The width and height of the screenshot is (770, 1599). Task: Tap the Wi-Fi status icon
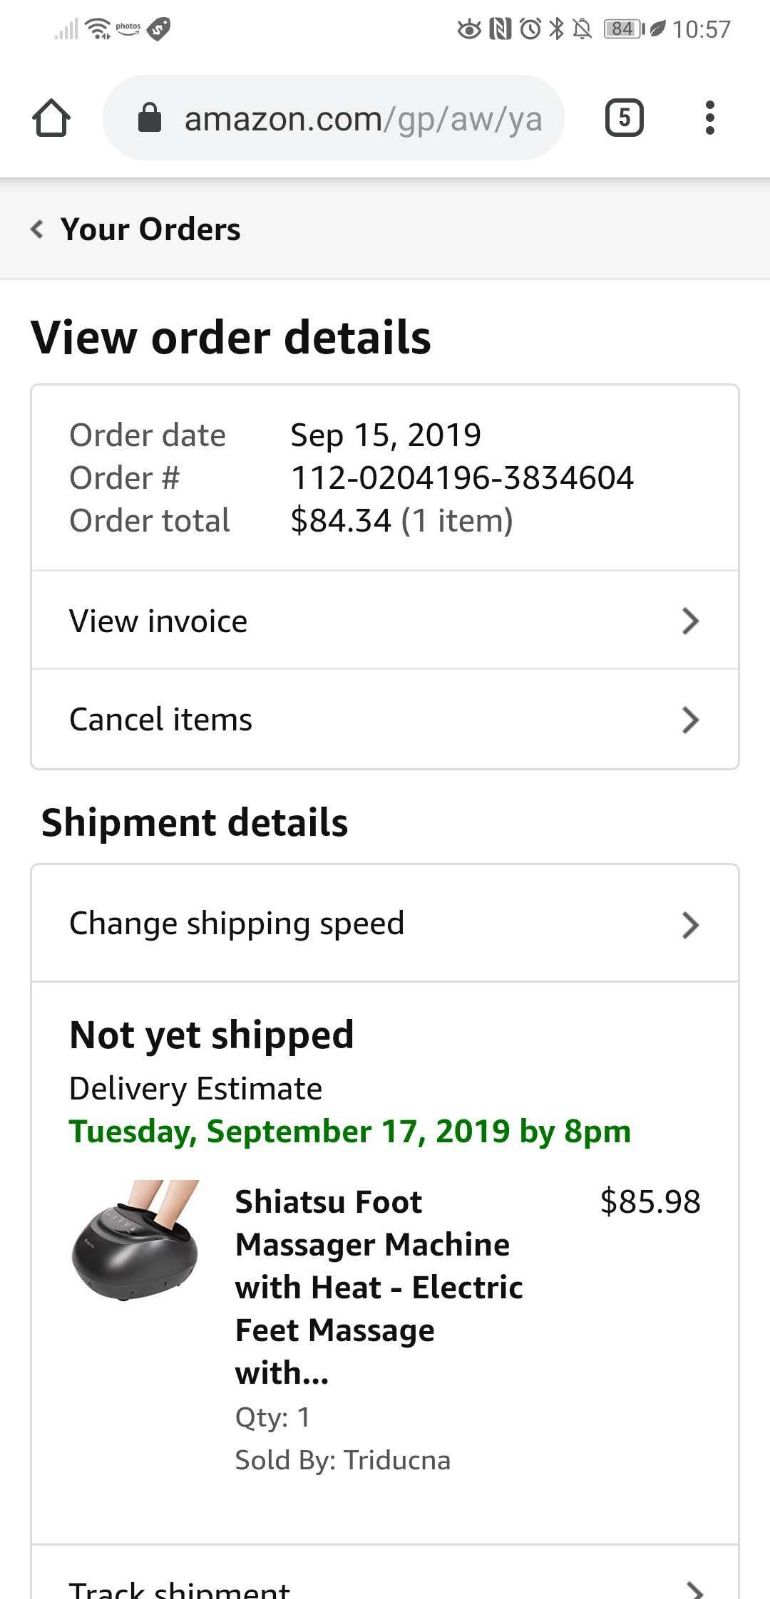coord(98,29)
